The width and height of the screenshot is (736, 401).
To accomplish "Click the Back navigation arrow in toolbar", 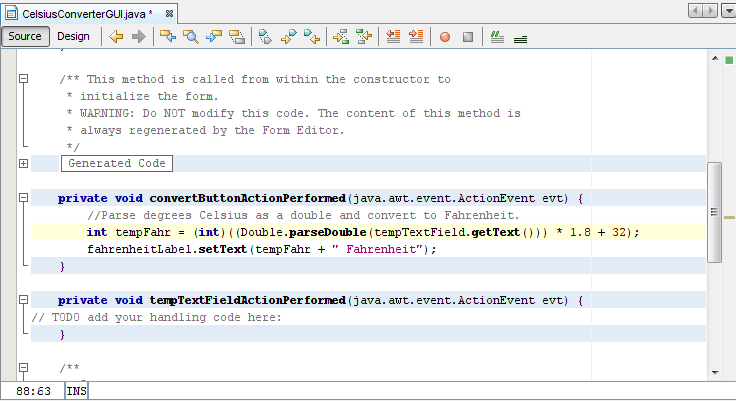I will [117, 37].
